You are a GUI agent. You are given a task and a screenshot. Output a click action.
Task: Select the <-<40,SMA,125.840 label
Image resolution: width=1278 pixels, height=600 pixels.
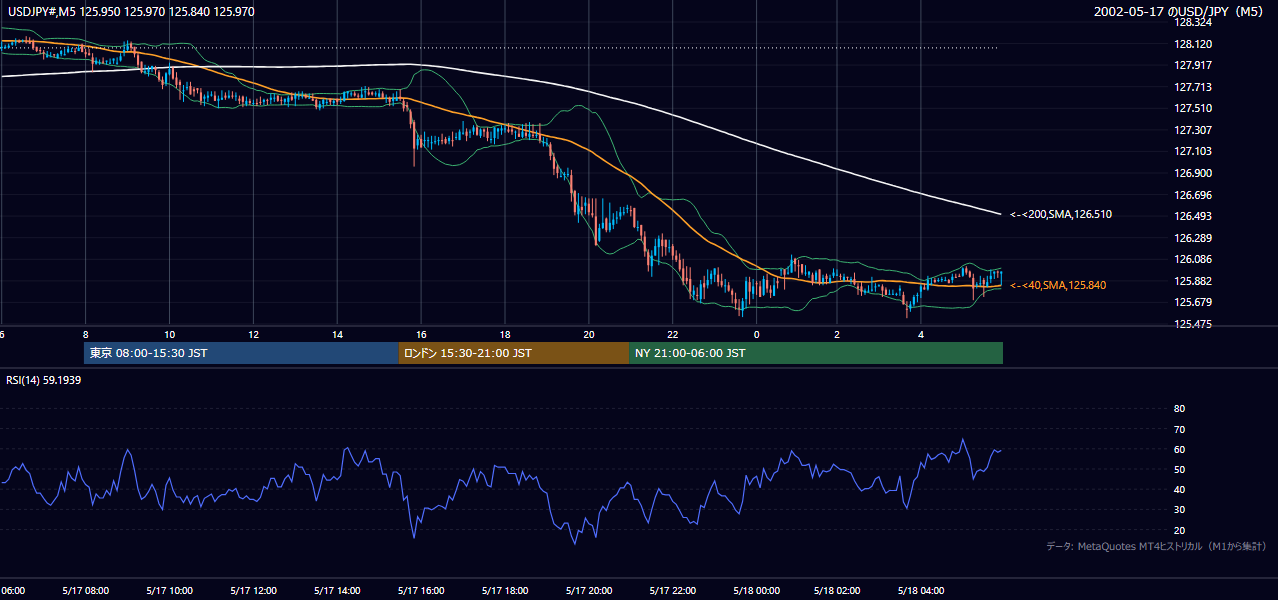click(1058, 285)
